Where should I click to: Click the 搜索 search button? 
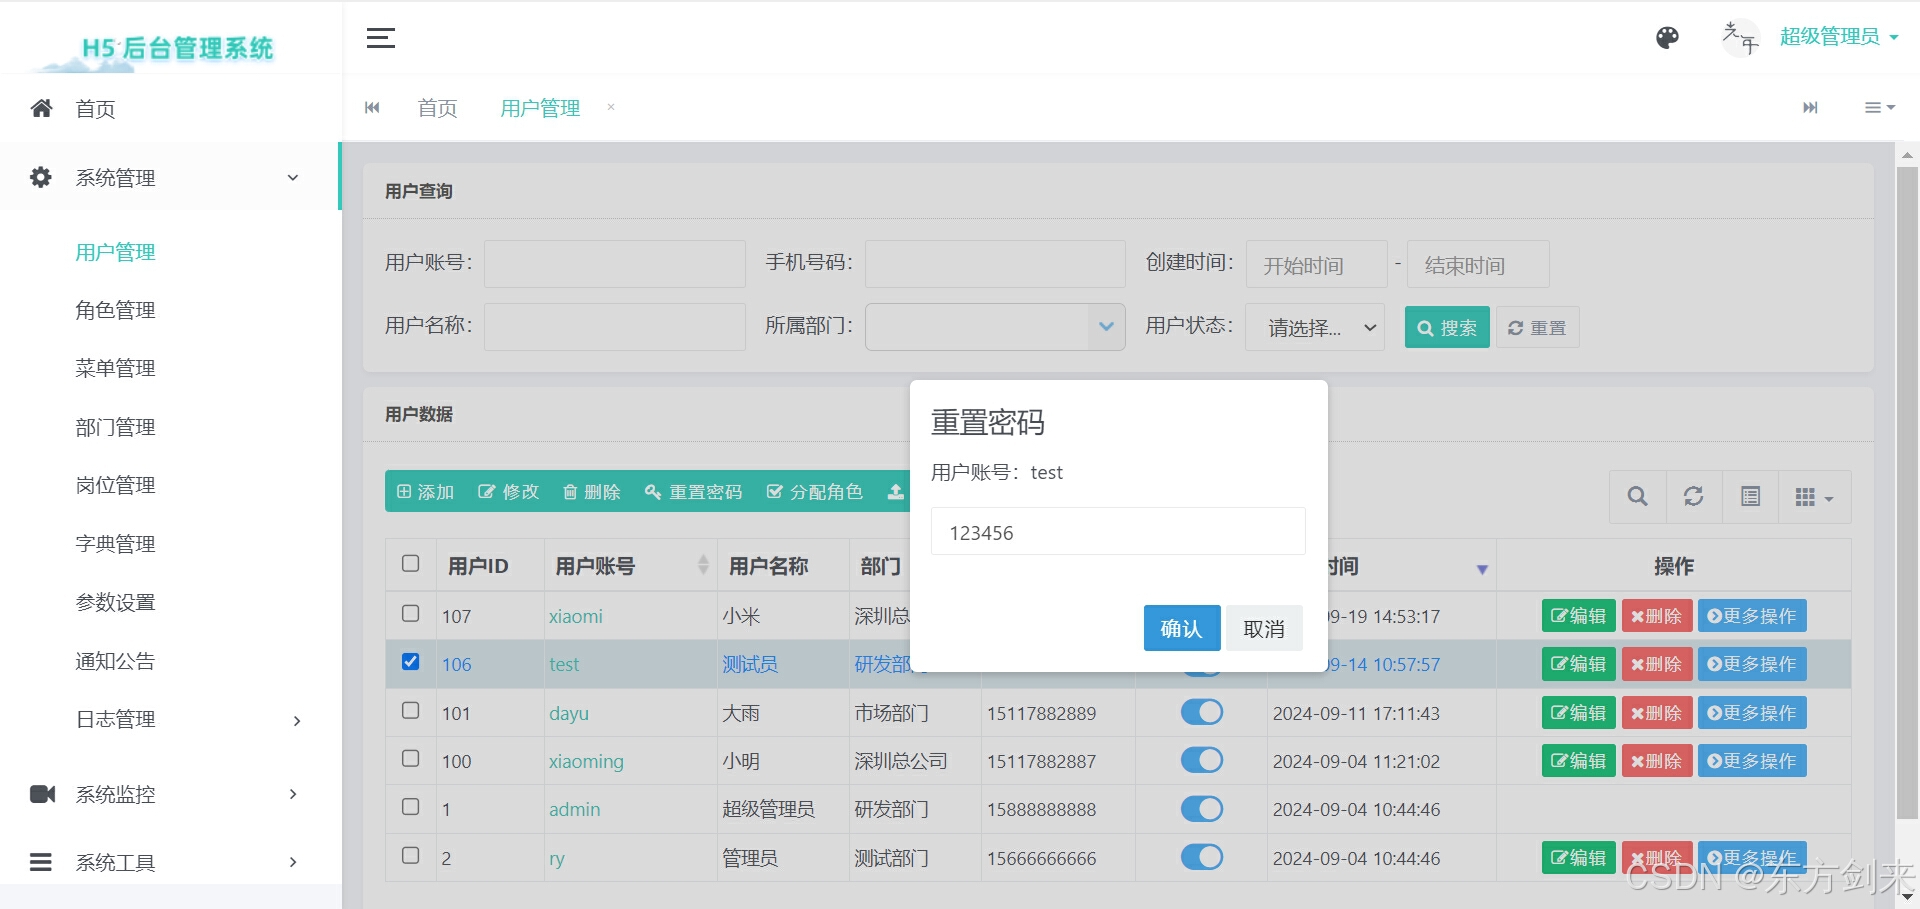(x=1447, y=327)
